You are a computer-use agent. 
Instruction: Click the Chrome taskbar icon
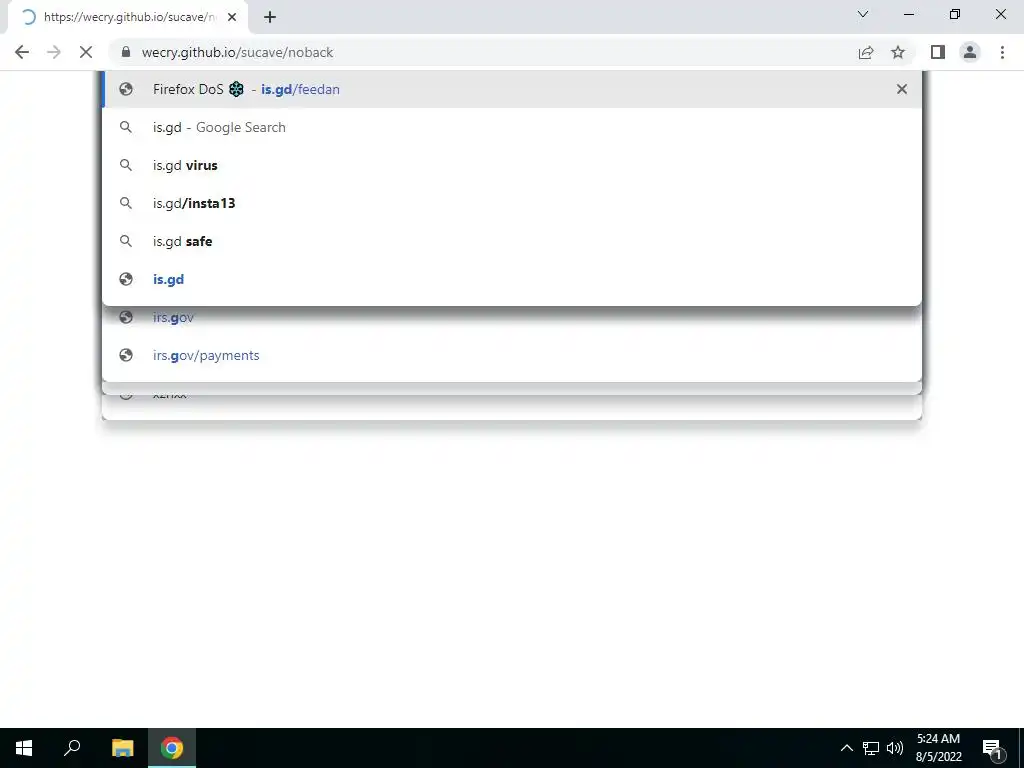click(172, 748)
